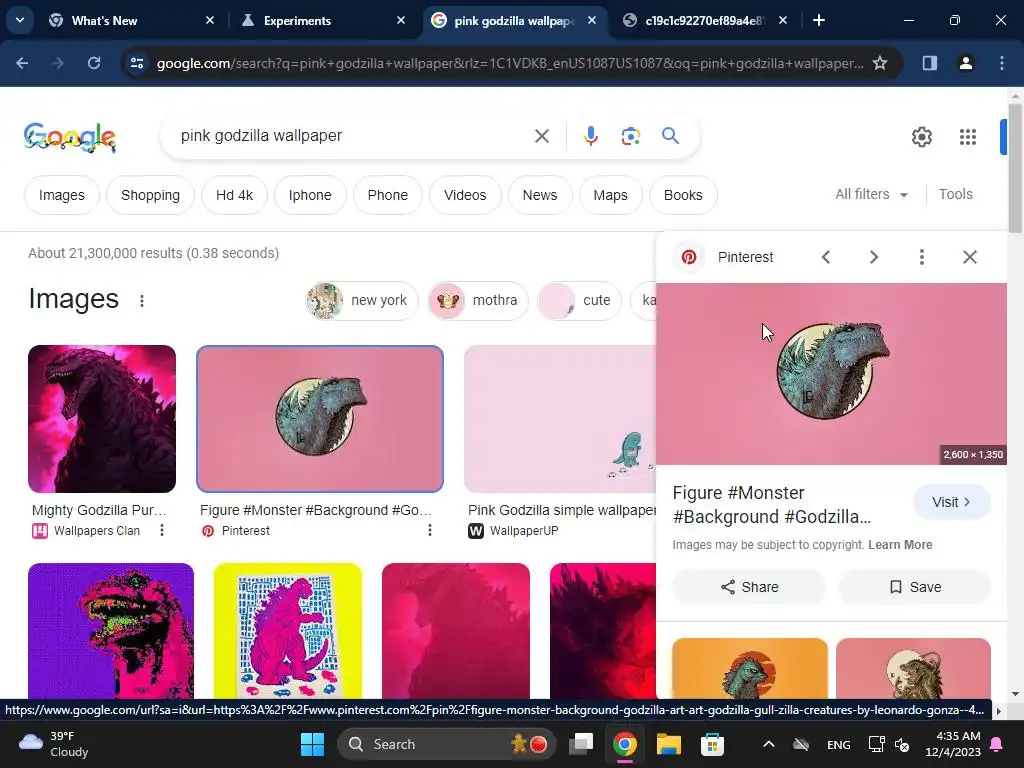Viewport: 1024px width, 768px height.
Task: Show hidden system tray icons
Action: click(x=769, y=744)
